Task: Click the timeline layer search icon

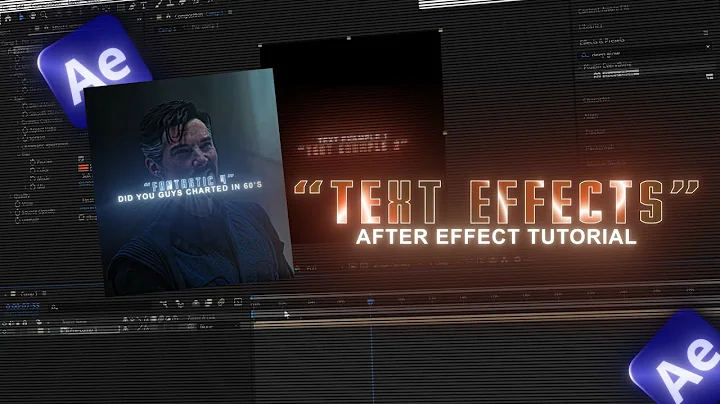Action: click(x=54, y=307)
